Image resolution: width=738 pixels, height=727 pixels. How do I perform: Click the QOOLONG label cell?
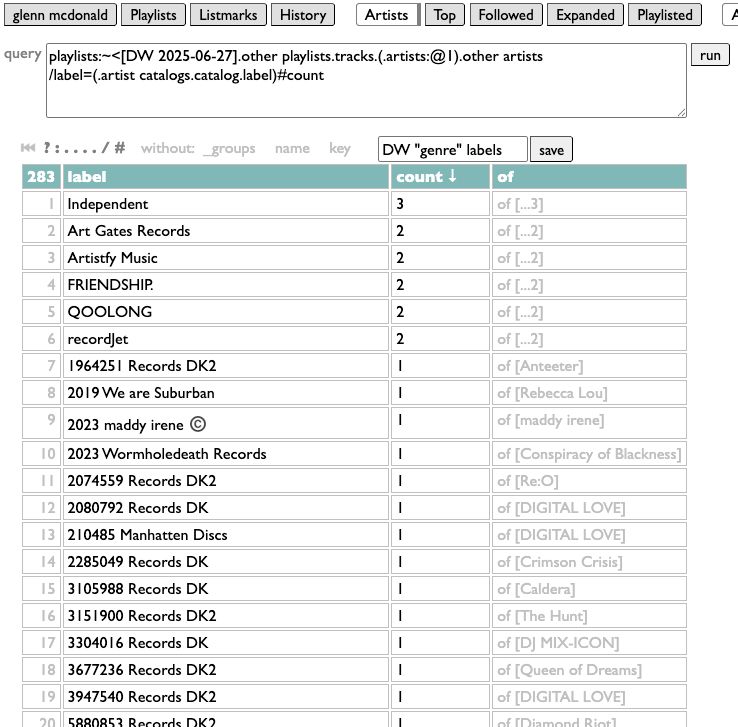point(226,312)
